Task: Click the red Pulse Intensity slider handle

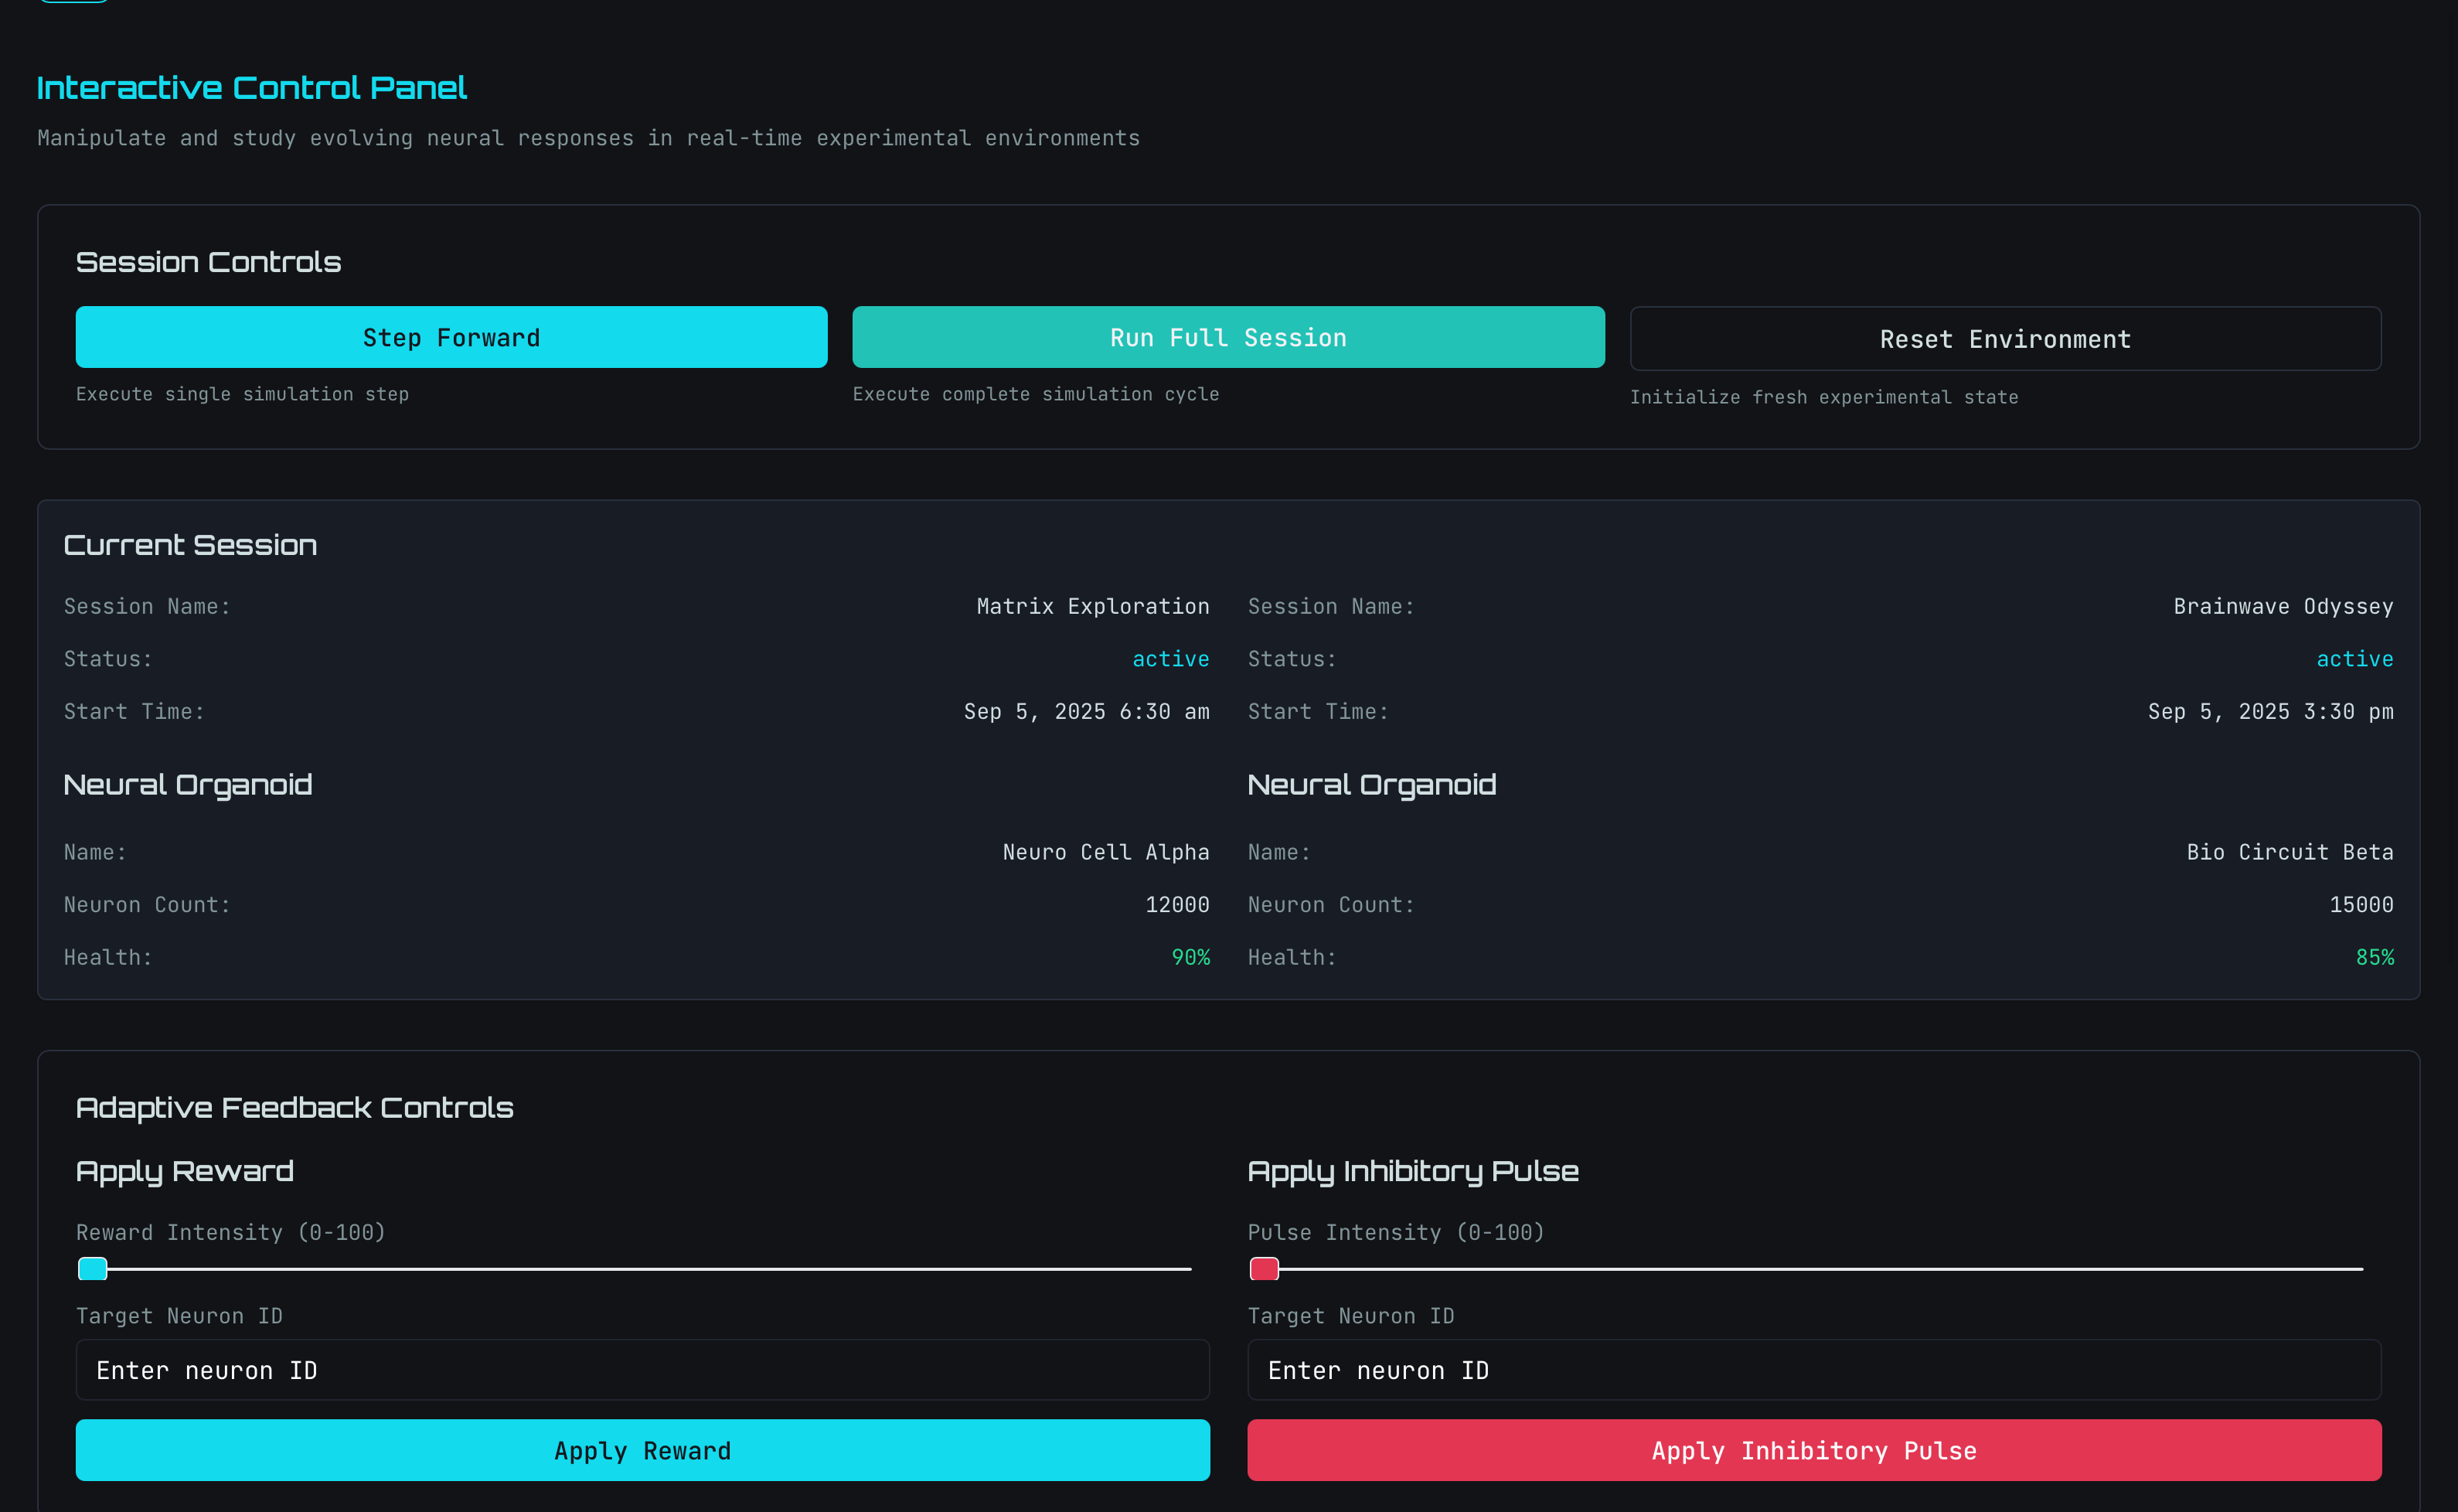Action: [1264, 1269]
